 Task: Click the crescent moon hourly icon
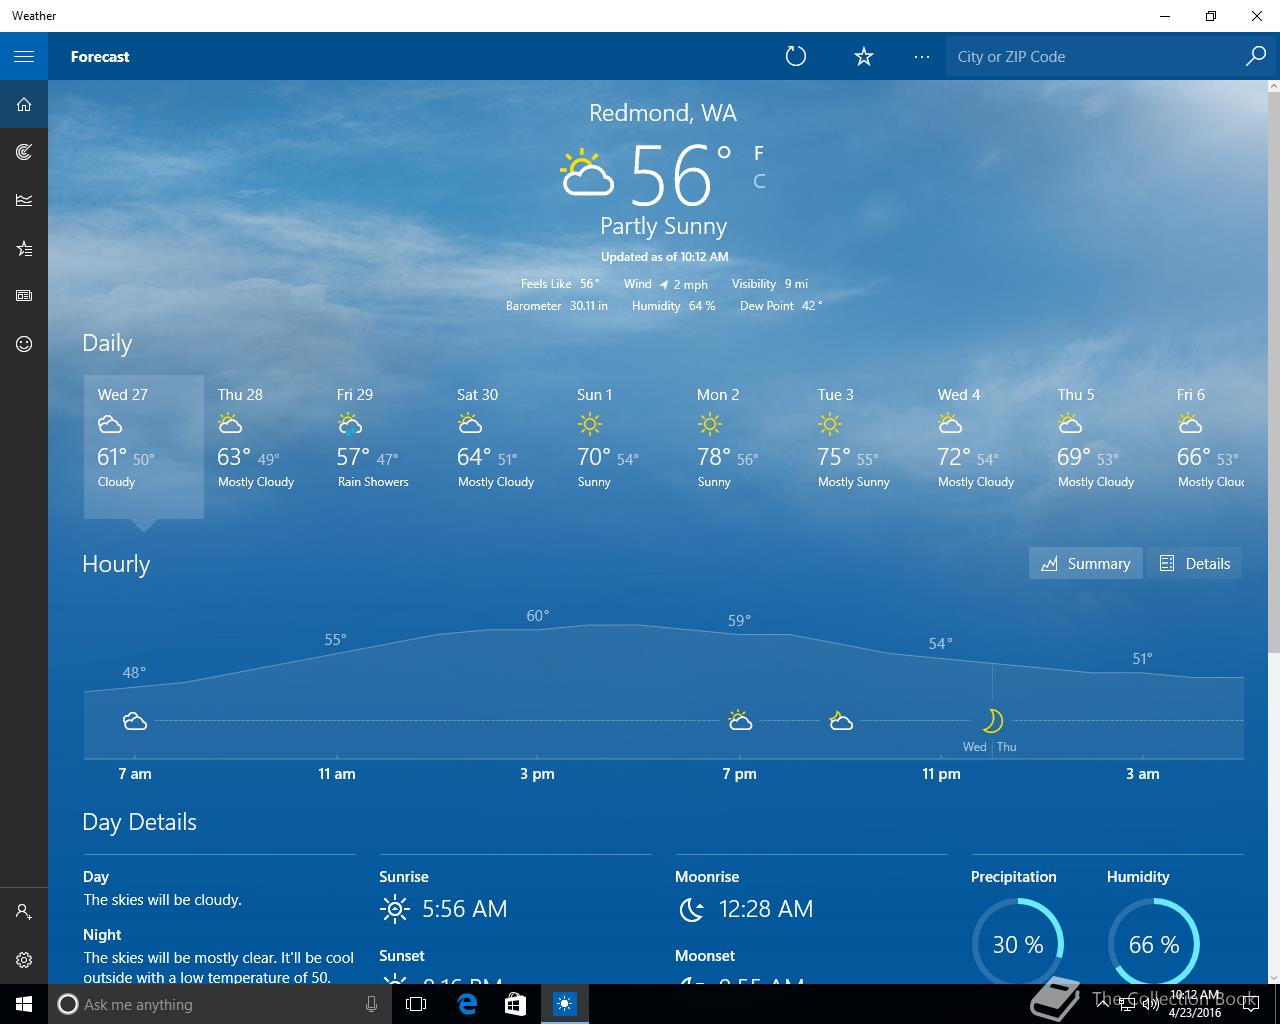(992, 720)
